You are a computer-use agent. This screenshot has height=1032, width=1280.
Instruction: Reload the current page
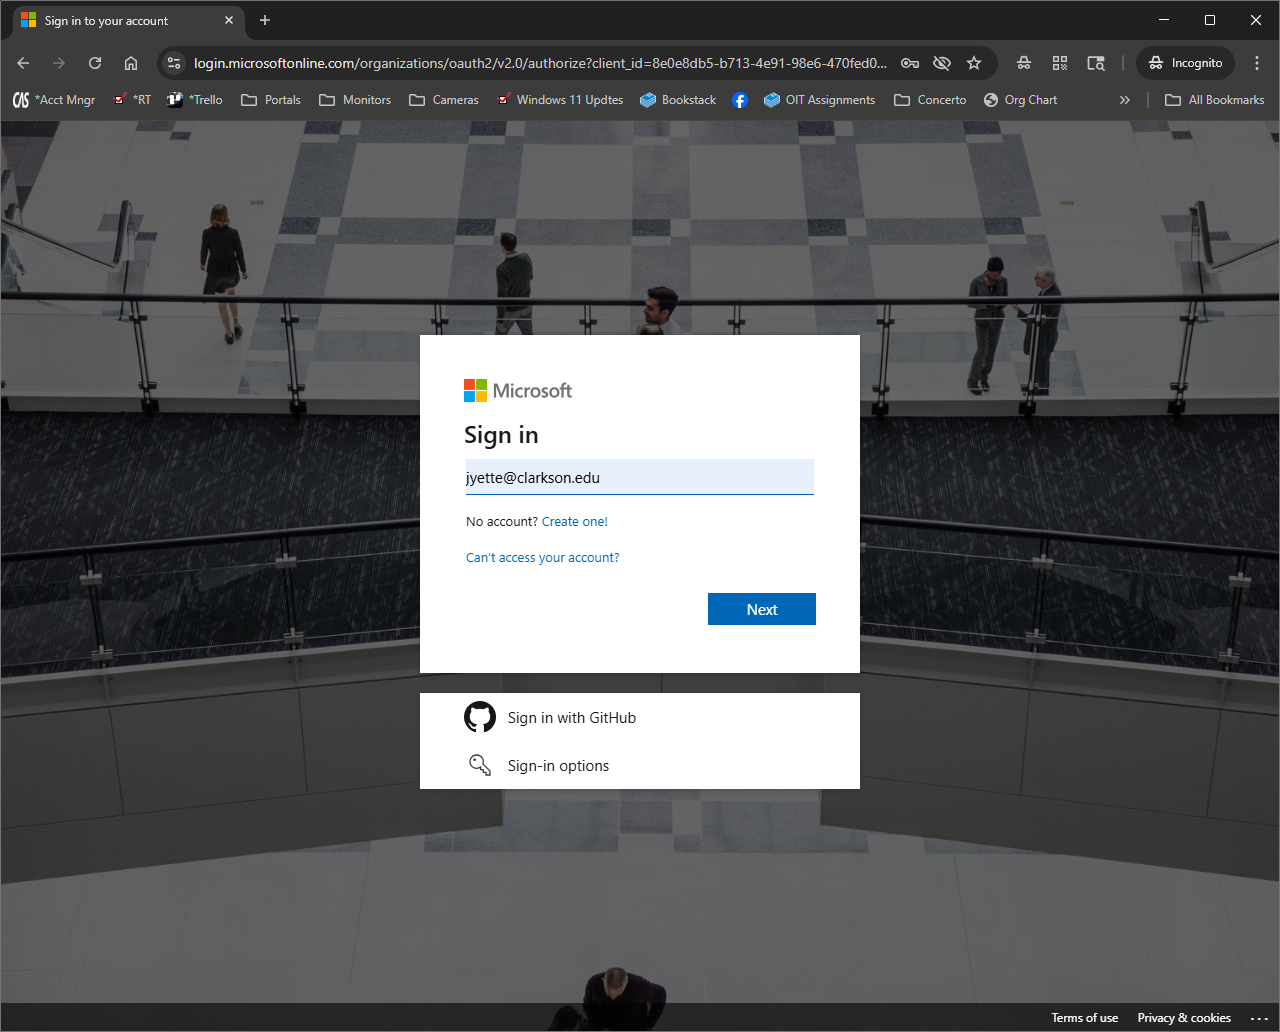[x=95, y=63]
